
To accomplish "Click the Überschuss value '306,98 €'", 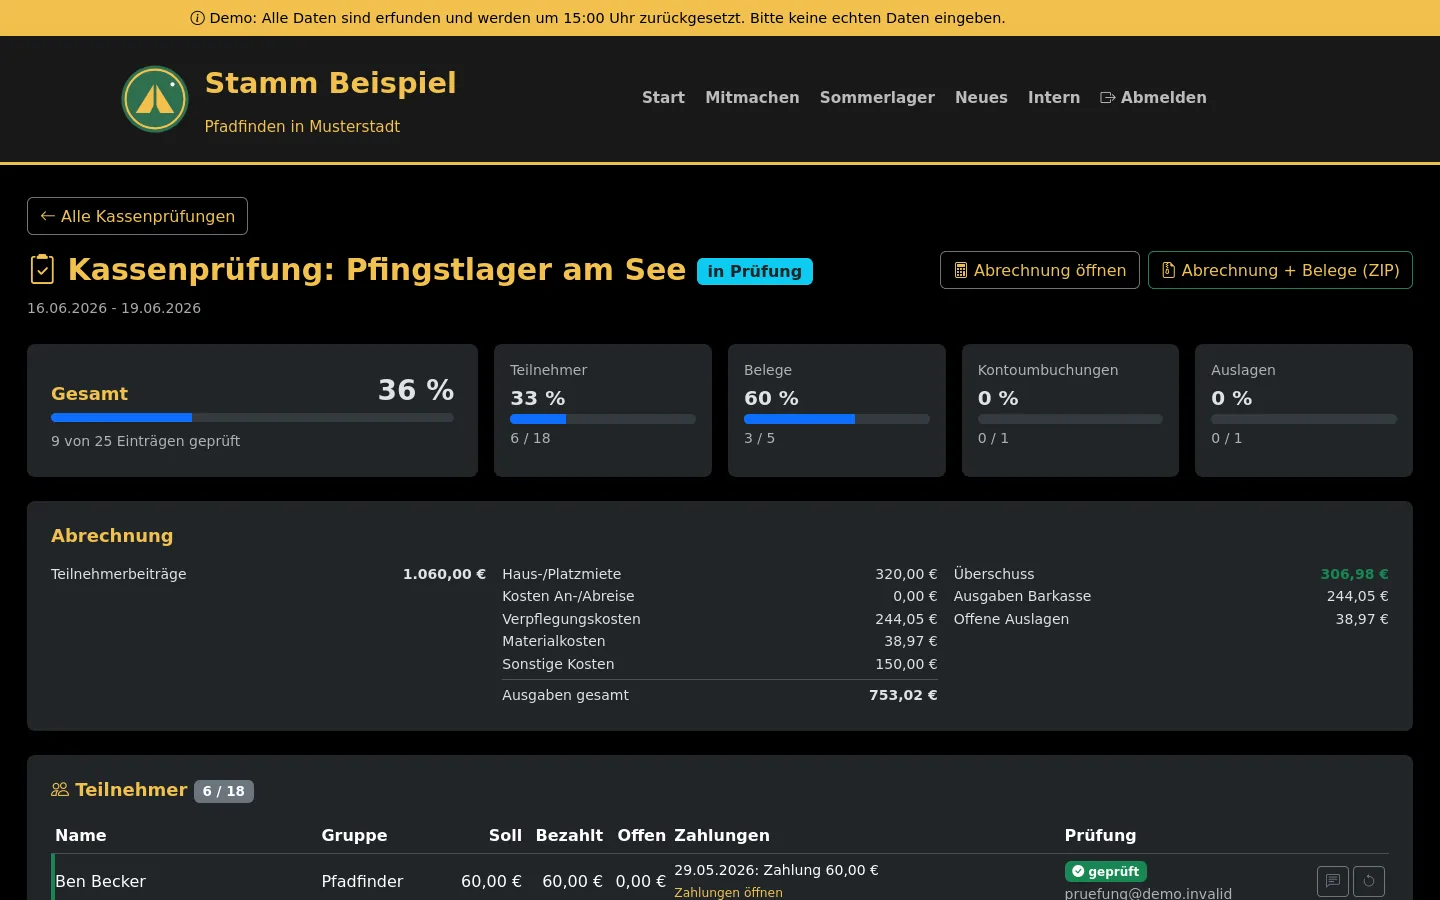I will (x=1354, y=574).
